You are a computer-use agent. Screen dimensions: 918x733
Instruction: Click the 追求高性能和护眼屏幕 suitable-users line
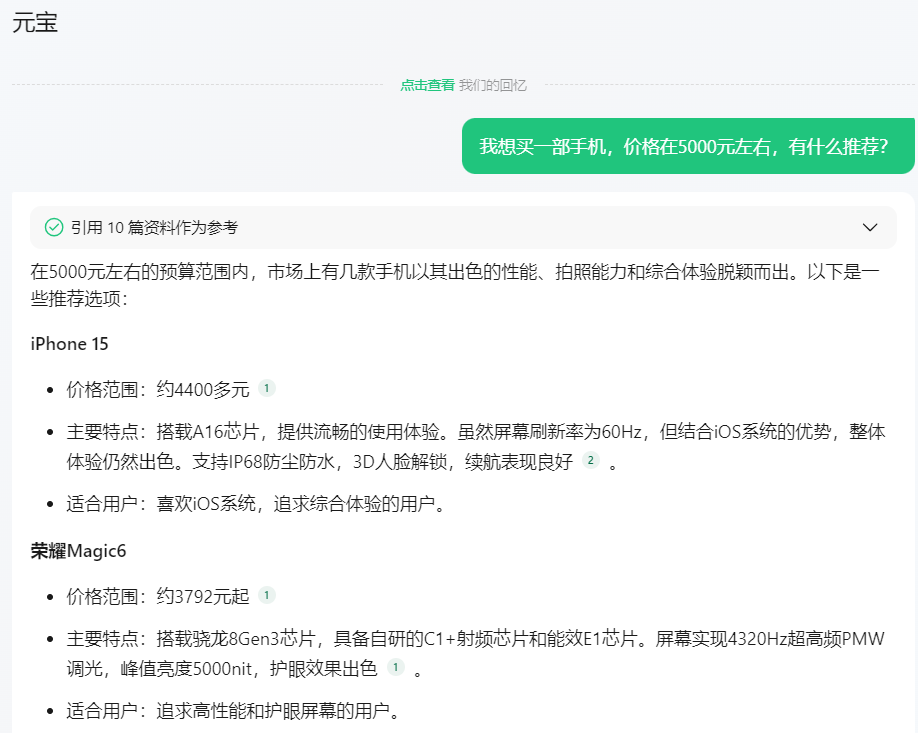[x=233, y=711]
